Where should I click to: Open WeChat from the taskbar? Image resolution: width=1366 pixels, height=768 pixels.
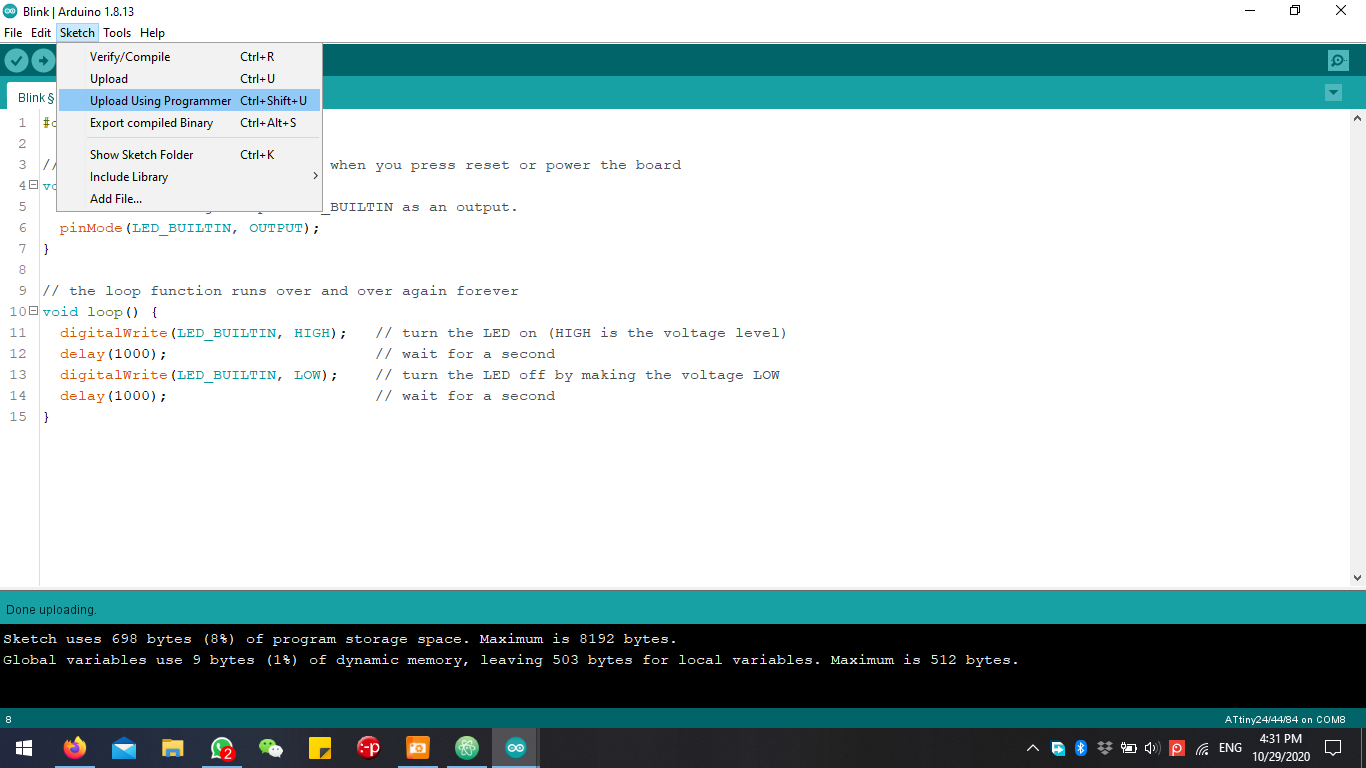pos(271,748)
